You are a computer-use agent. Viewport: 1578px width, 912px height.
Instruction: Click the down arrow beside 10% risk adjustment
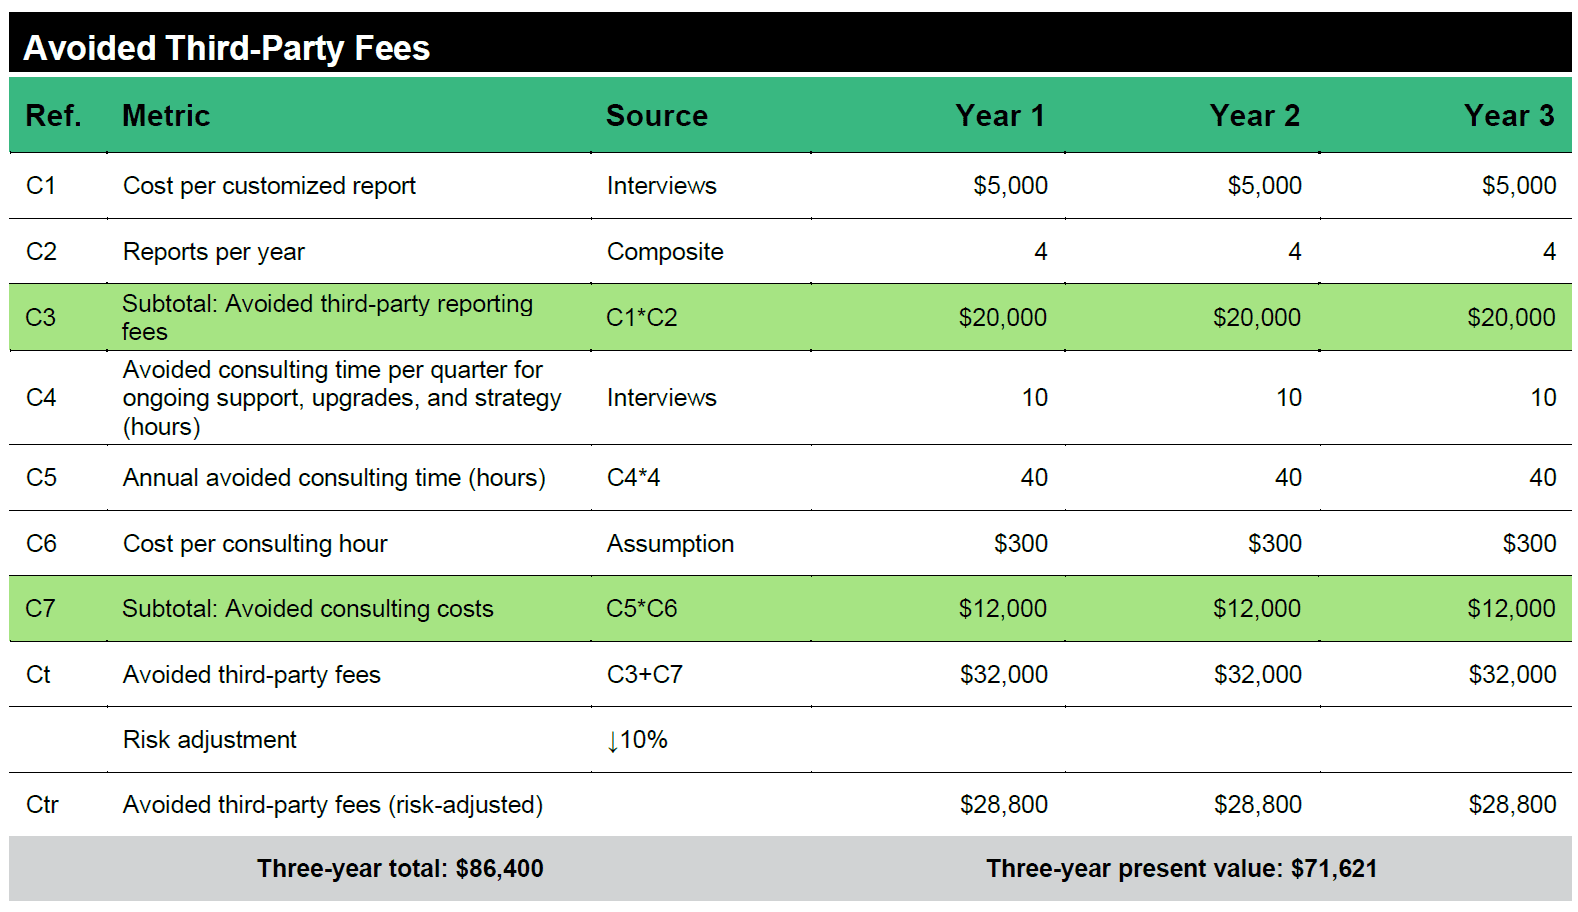[x=612, y=742]
